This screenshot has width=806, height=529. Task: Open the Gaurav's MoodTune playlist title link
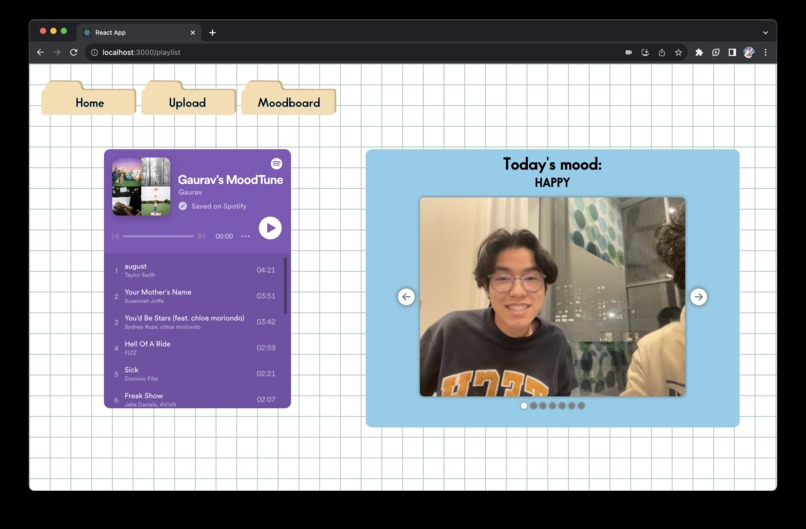point(230,179)
